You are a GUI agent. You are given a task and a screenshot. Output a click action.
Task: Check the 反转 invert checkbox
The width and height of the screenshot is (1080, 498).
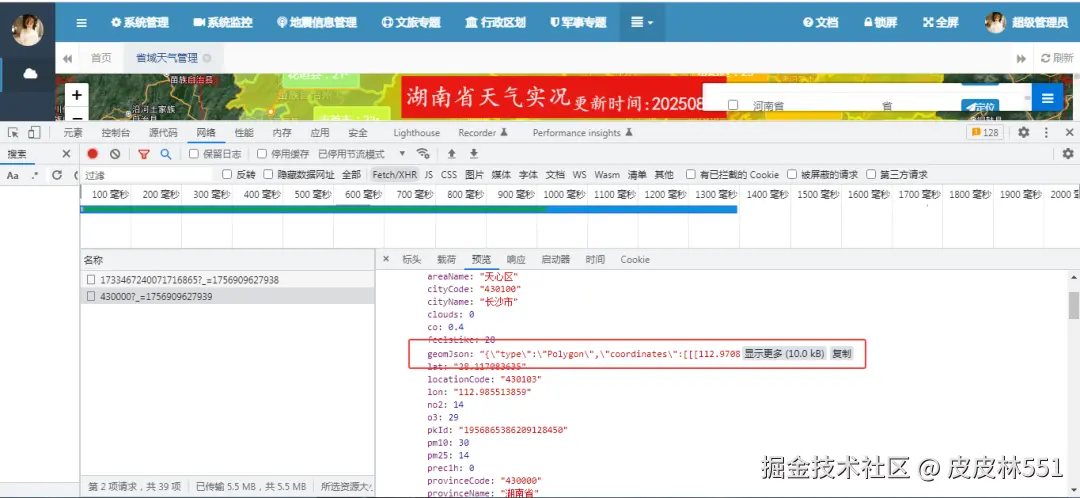[x=227, y=174]
